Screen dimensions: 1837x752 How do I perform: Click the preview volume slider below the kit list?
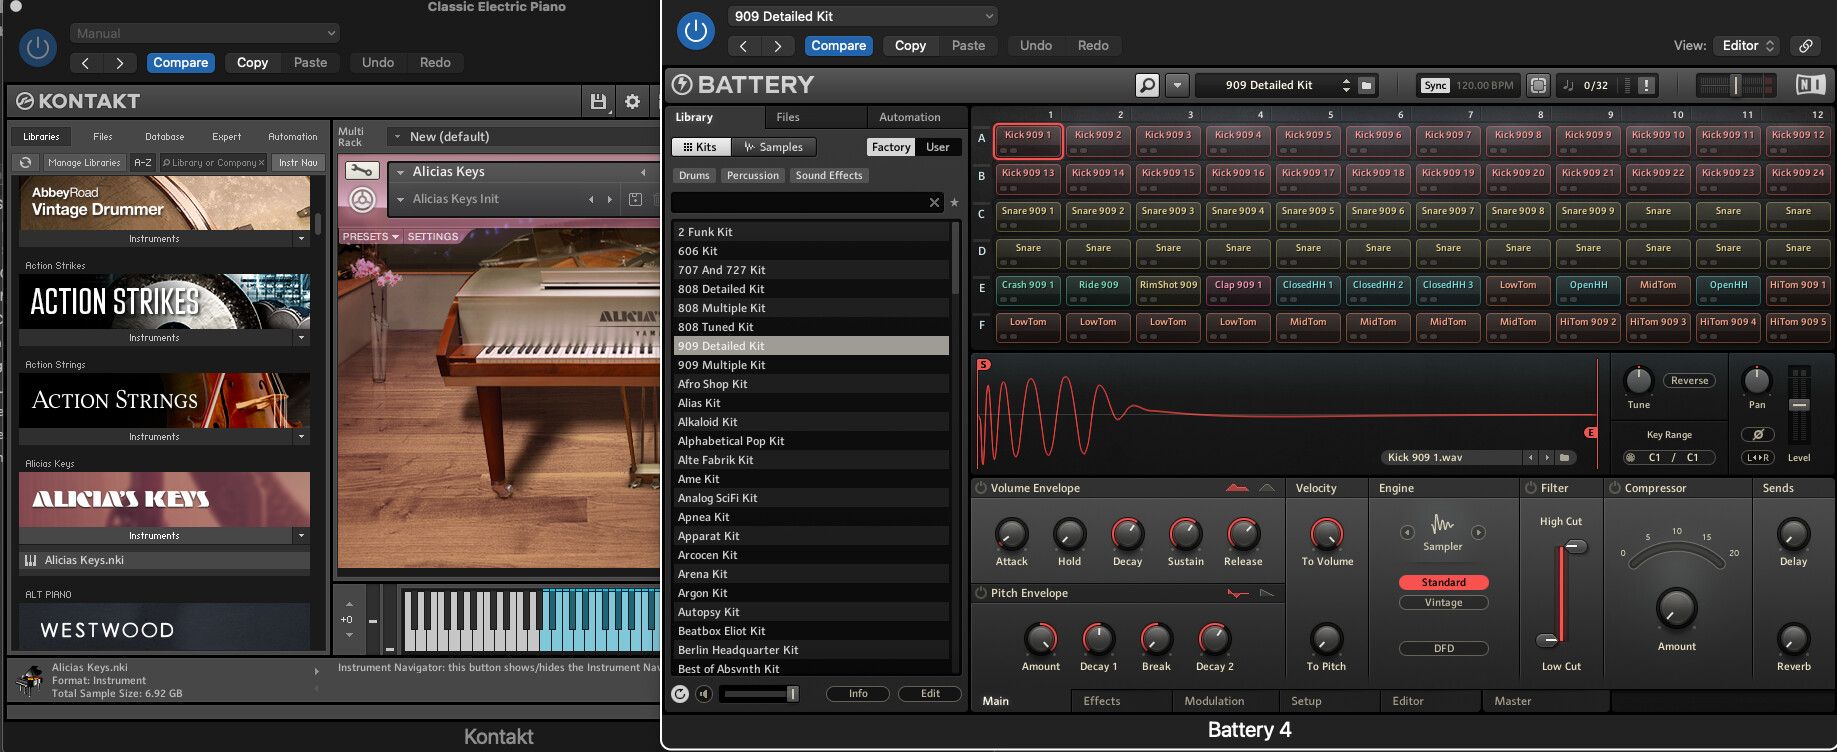coord(760,694)
